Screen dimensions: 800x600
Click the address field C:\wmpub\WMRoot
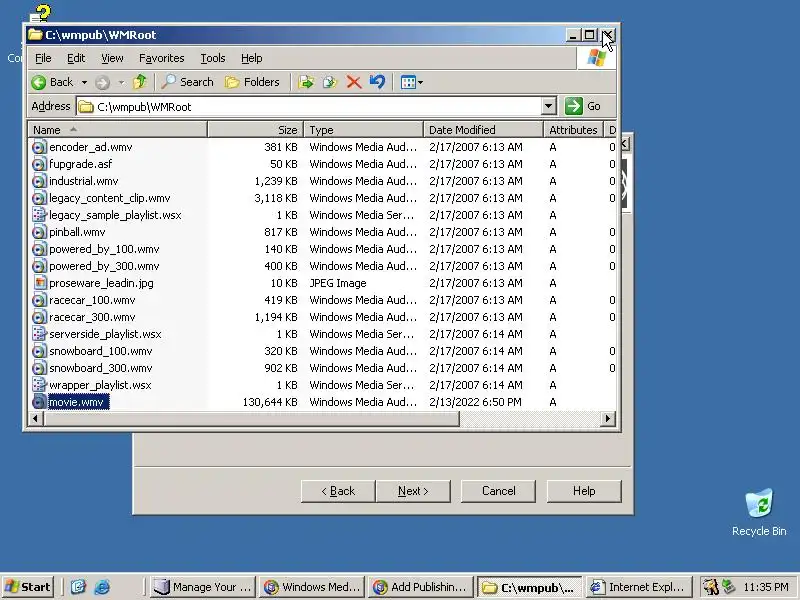tap(309, 106)
